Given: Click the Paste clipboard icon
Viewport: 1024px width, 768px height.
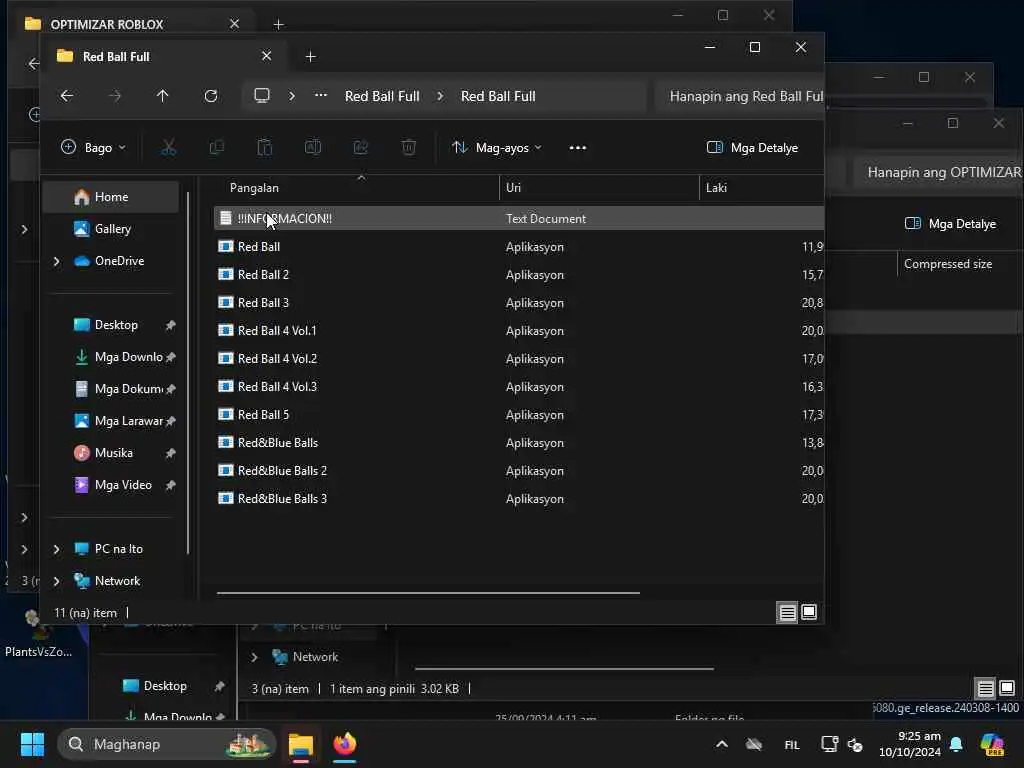Looking at the screenshot, I should 264,148.
